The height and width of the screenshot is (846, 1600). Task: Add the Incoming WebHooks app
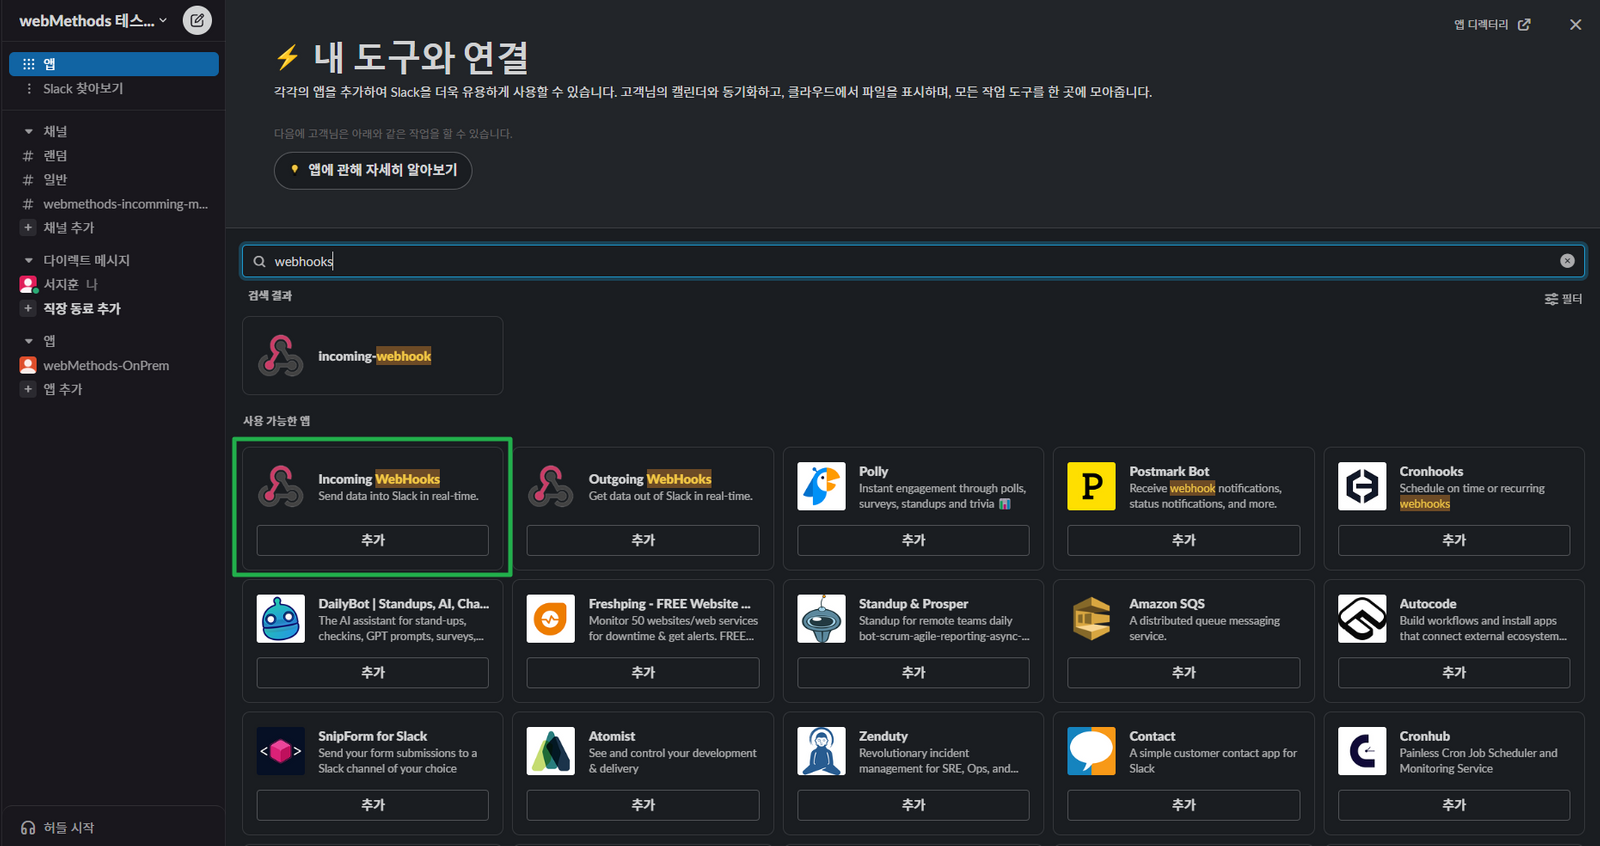[372, 540]
